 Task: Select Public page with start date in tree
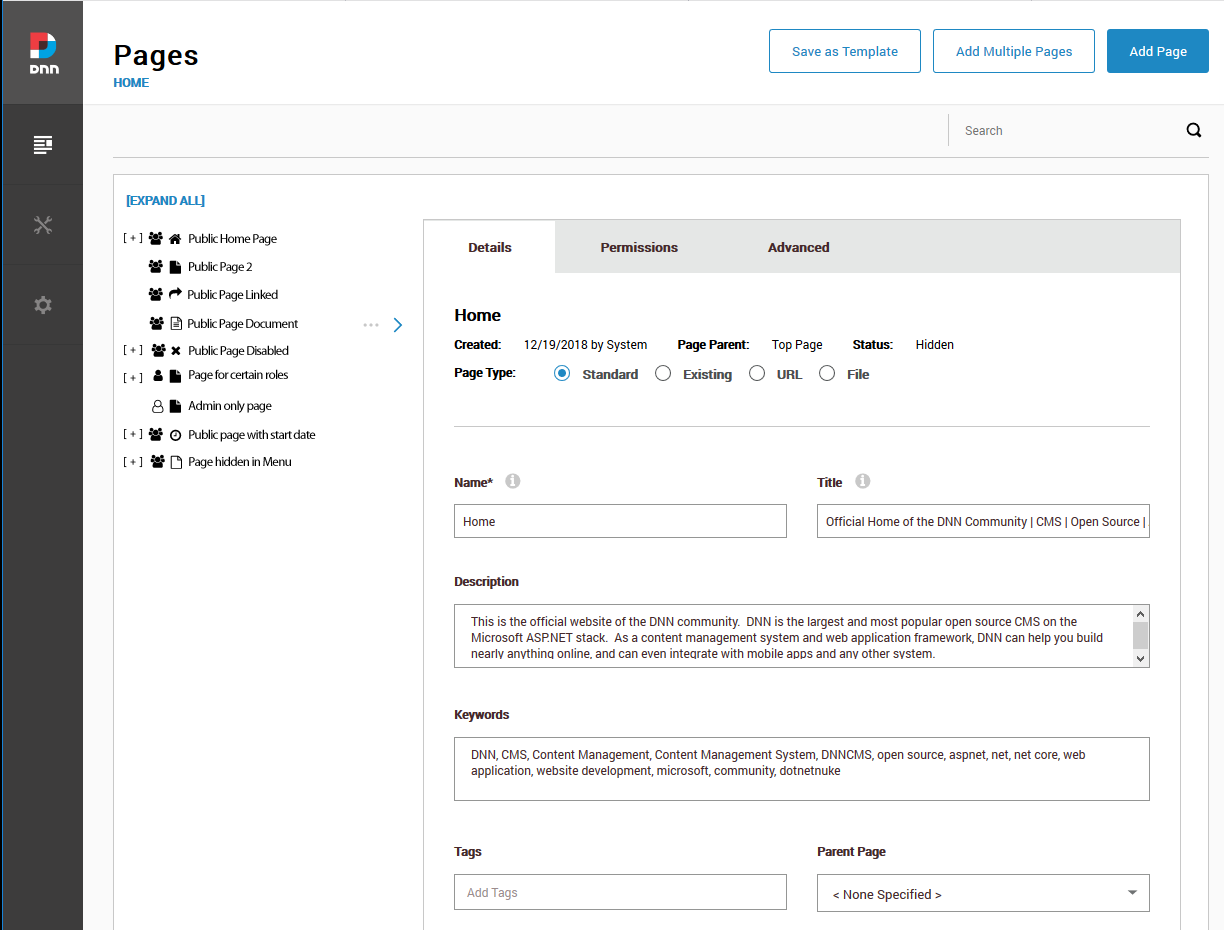pyautogui.click(x=252, y=435)
